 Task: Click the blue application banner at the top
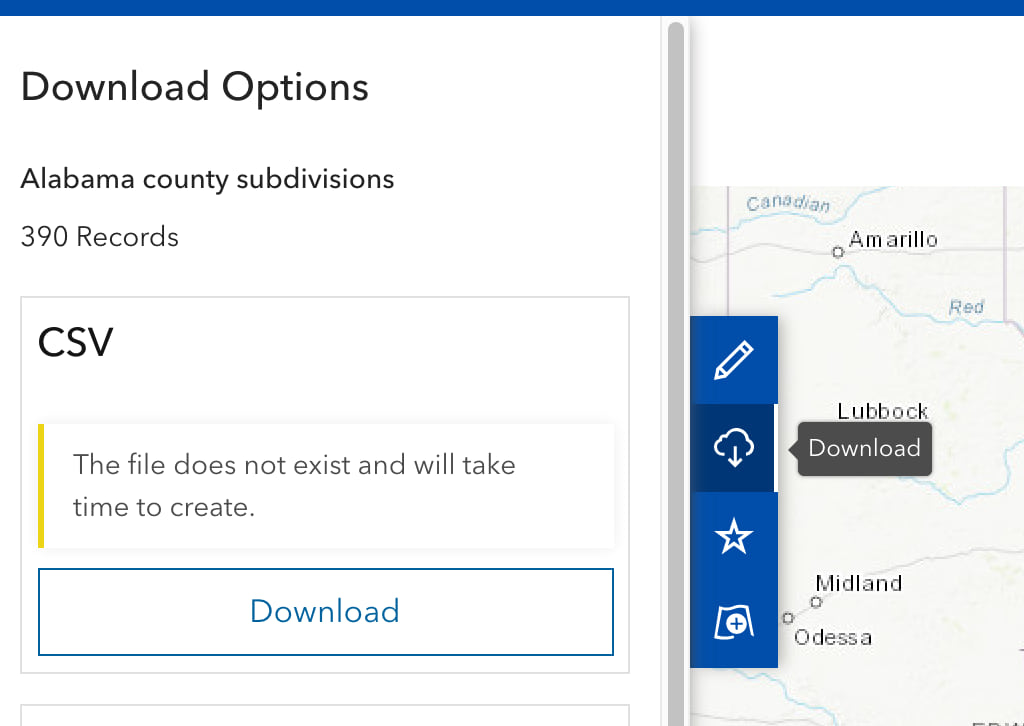coord(512,7)
